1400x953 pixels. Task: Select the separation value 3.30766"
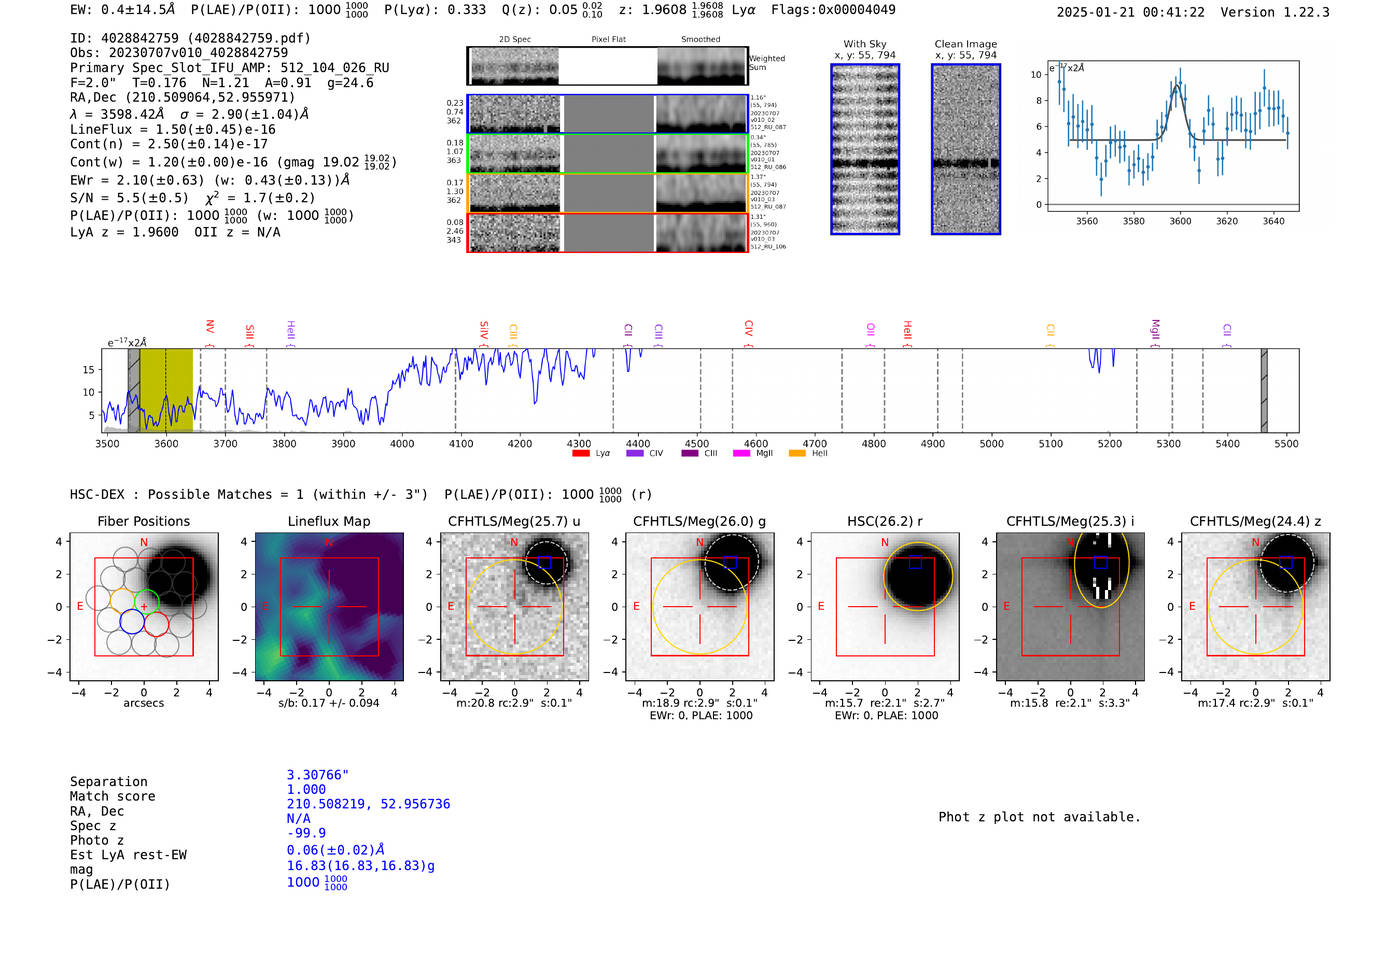tap(318, 775)
